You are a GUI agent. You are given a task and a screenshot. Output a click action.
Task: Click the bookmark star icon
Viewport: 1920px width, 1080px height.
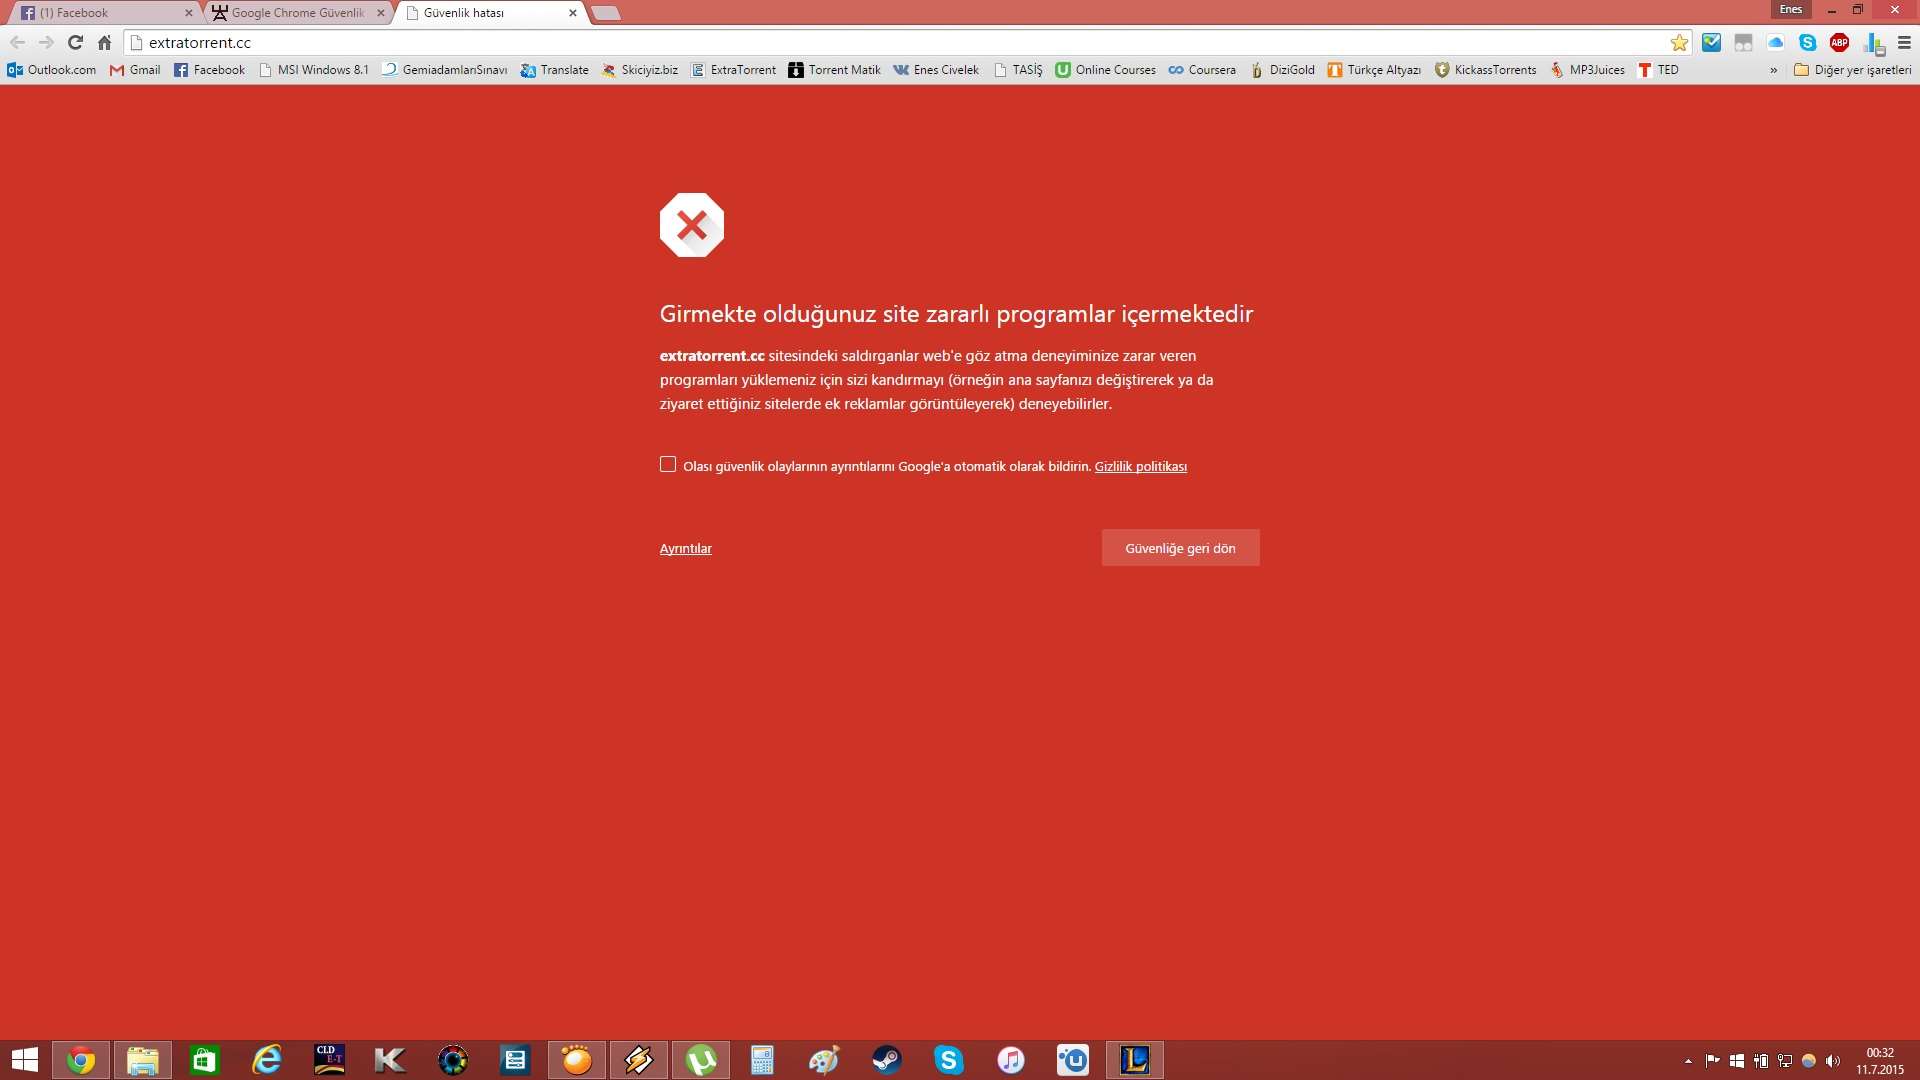point(1679,42)
